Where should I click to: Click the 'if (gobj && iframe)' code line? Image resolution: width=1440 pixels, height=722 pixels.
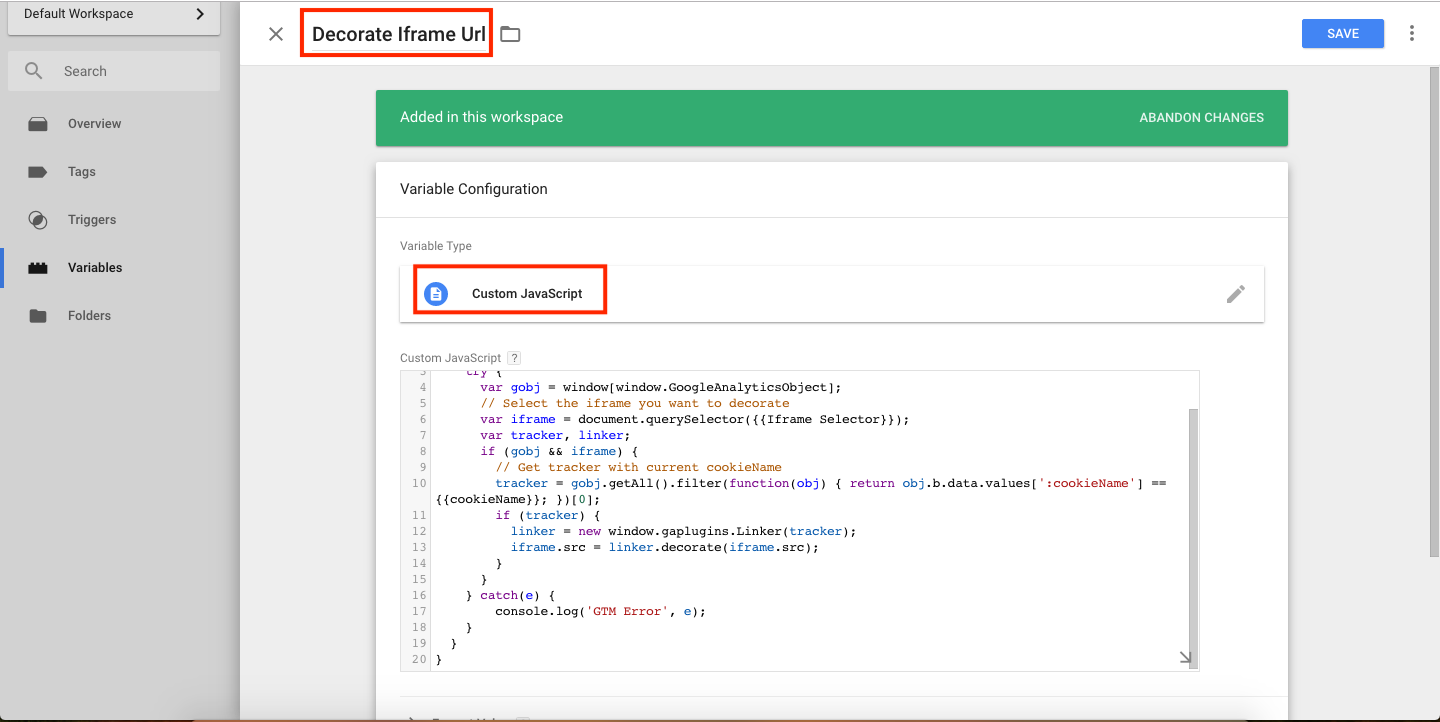click(x=559, y=451)
